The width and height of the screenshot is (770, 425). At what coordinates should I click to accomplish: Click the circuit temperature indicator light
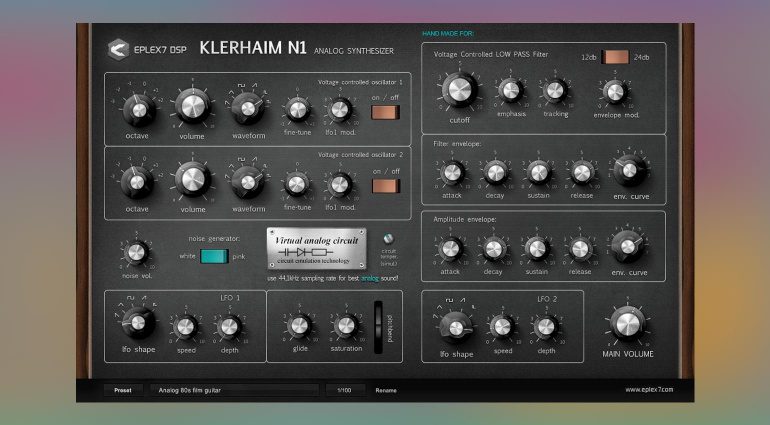(387, 239)
